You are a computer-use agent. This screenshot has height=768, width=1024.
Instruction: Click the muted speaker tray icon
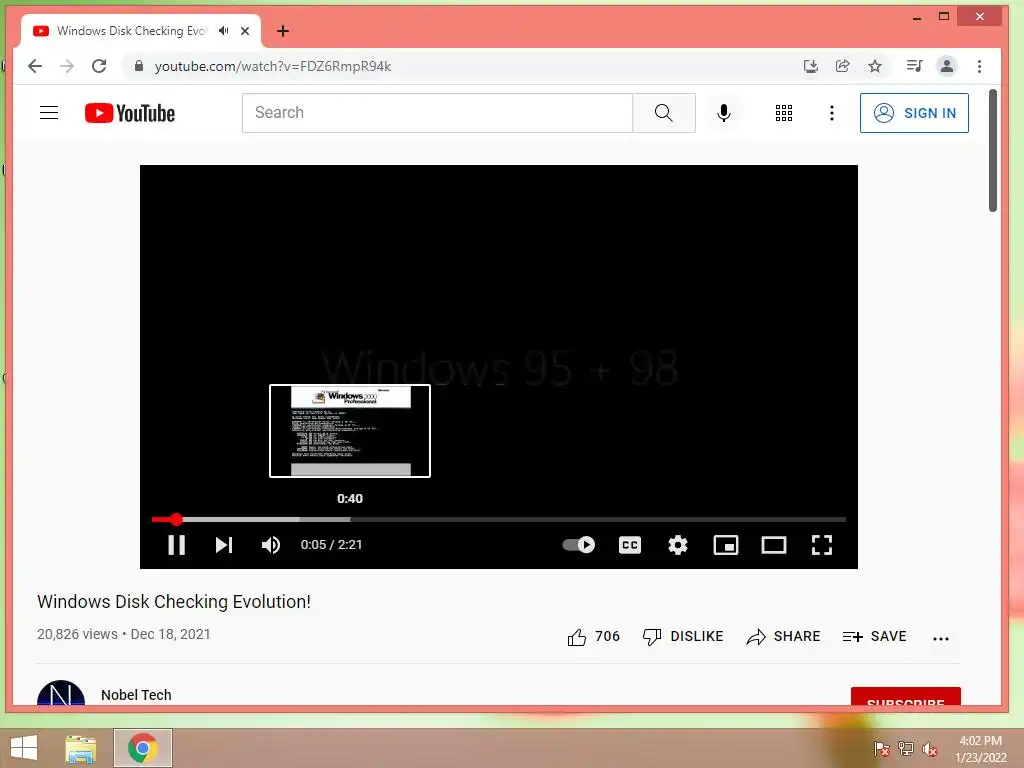pos(930,749)
